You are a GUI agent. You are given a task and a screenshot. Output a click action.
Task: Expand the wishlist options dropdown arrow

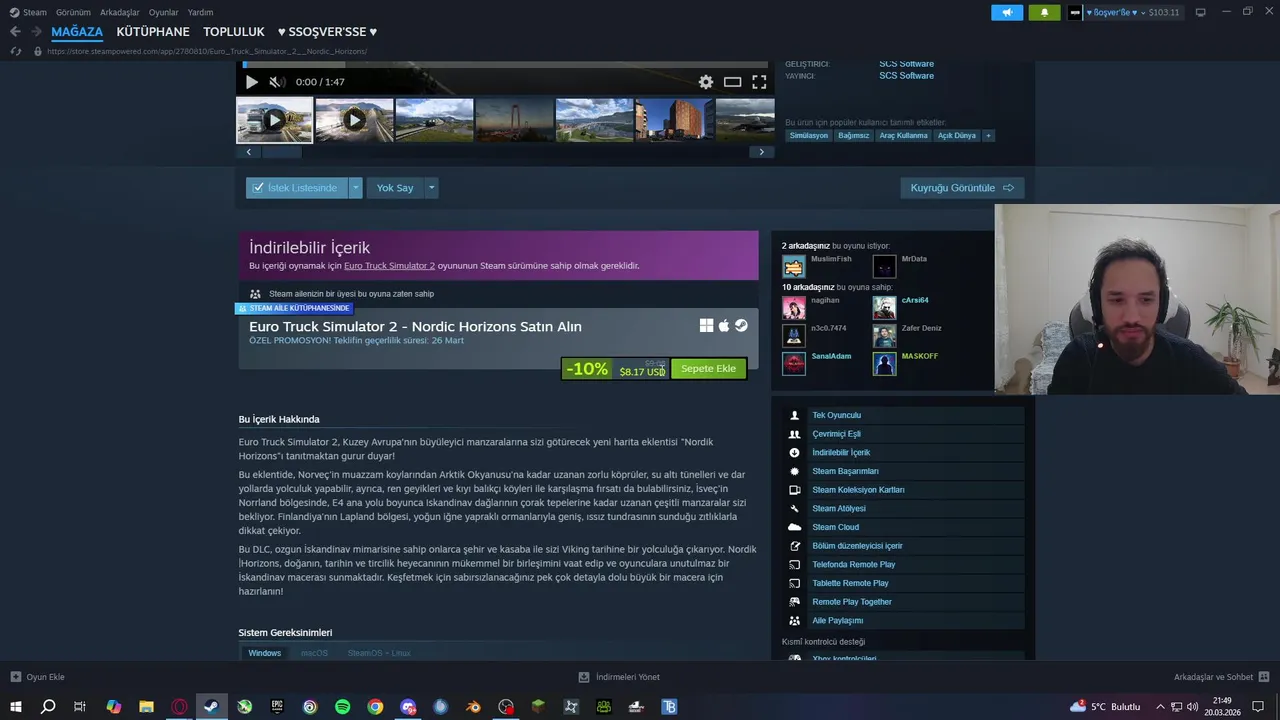355,187
